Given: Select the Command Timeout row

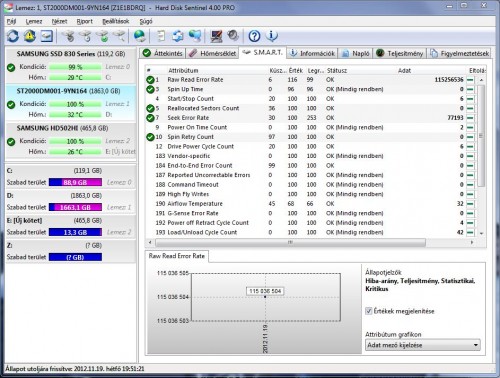Looking at the screenshot, I should 310,185.
